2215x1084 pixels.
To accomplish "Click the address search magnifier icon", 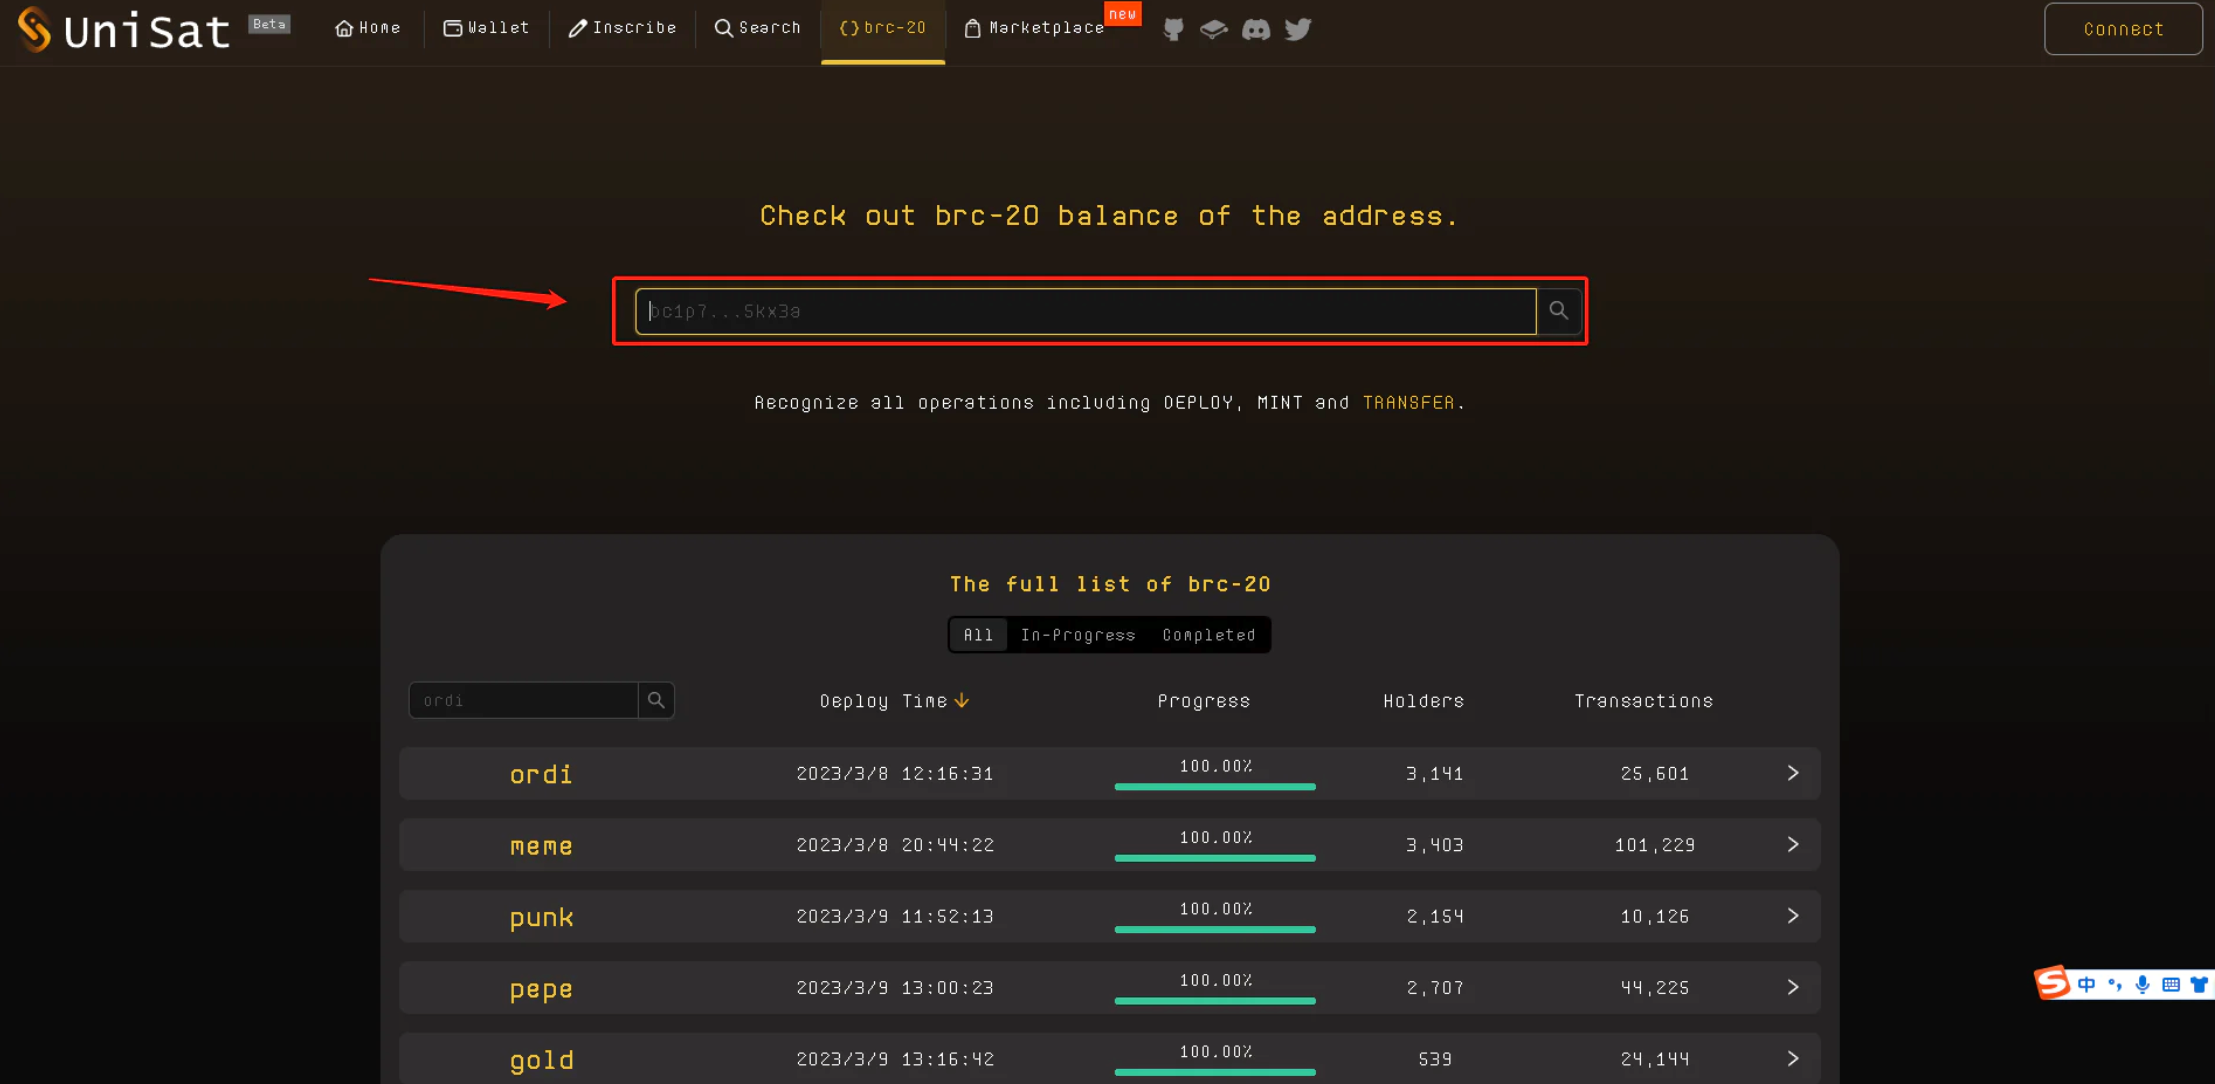I will [x=1558, y=311].
